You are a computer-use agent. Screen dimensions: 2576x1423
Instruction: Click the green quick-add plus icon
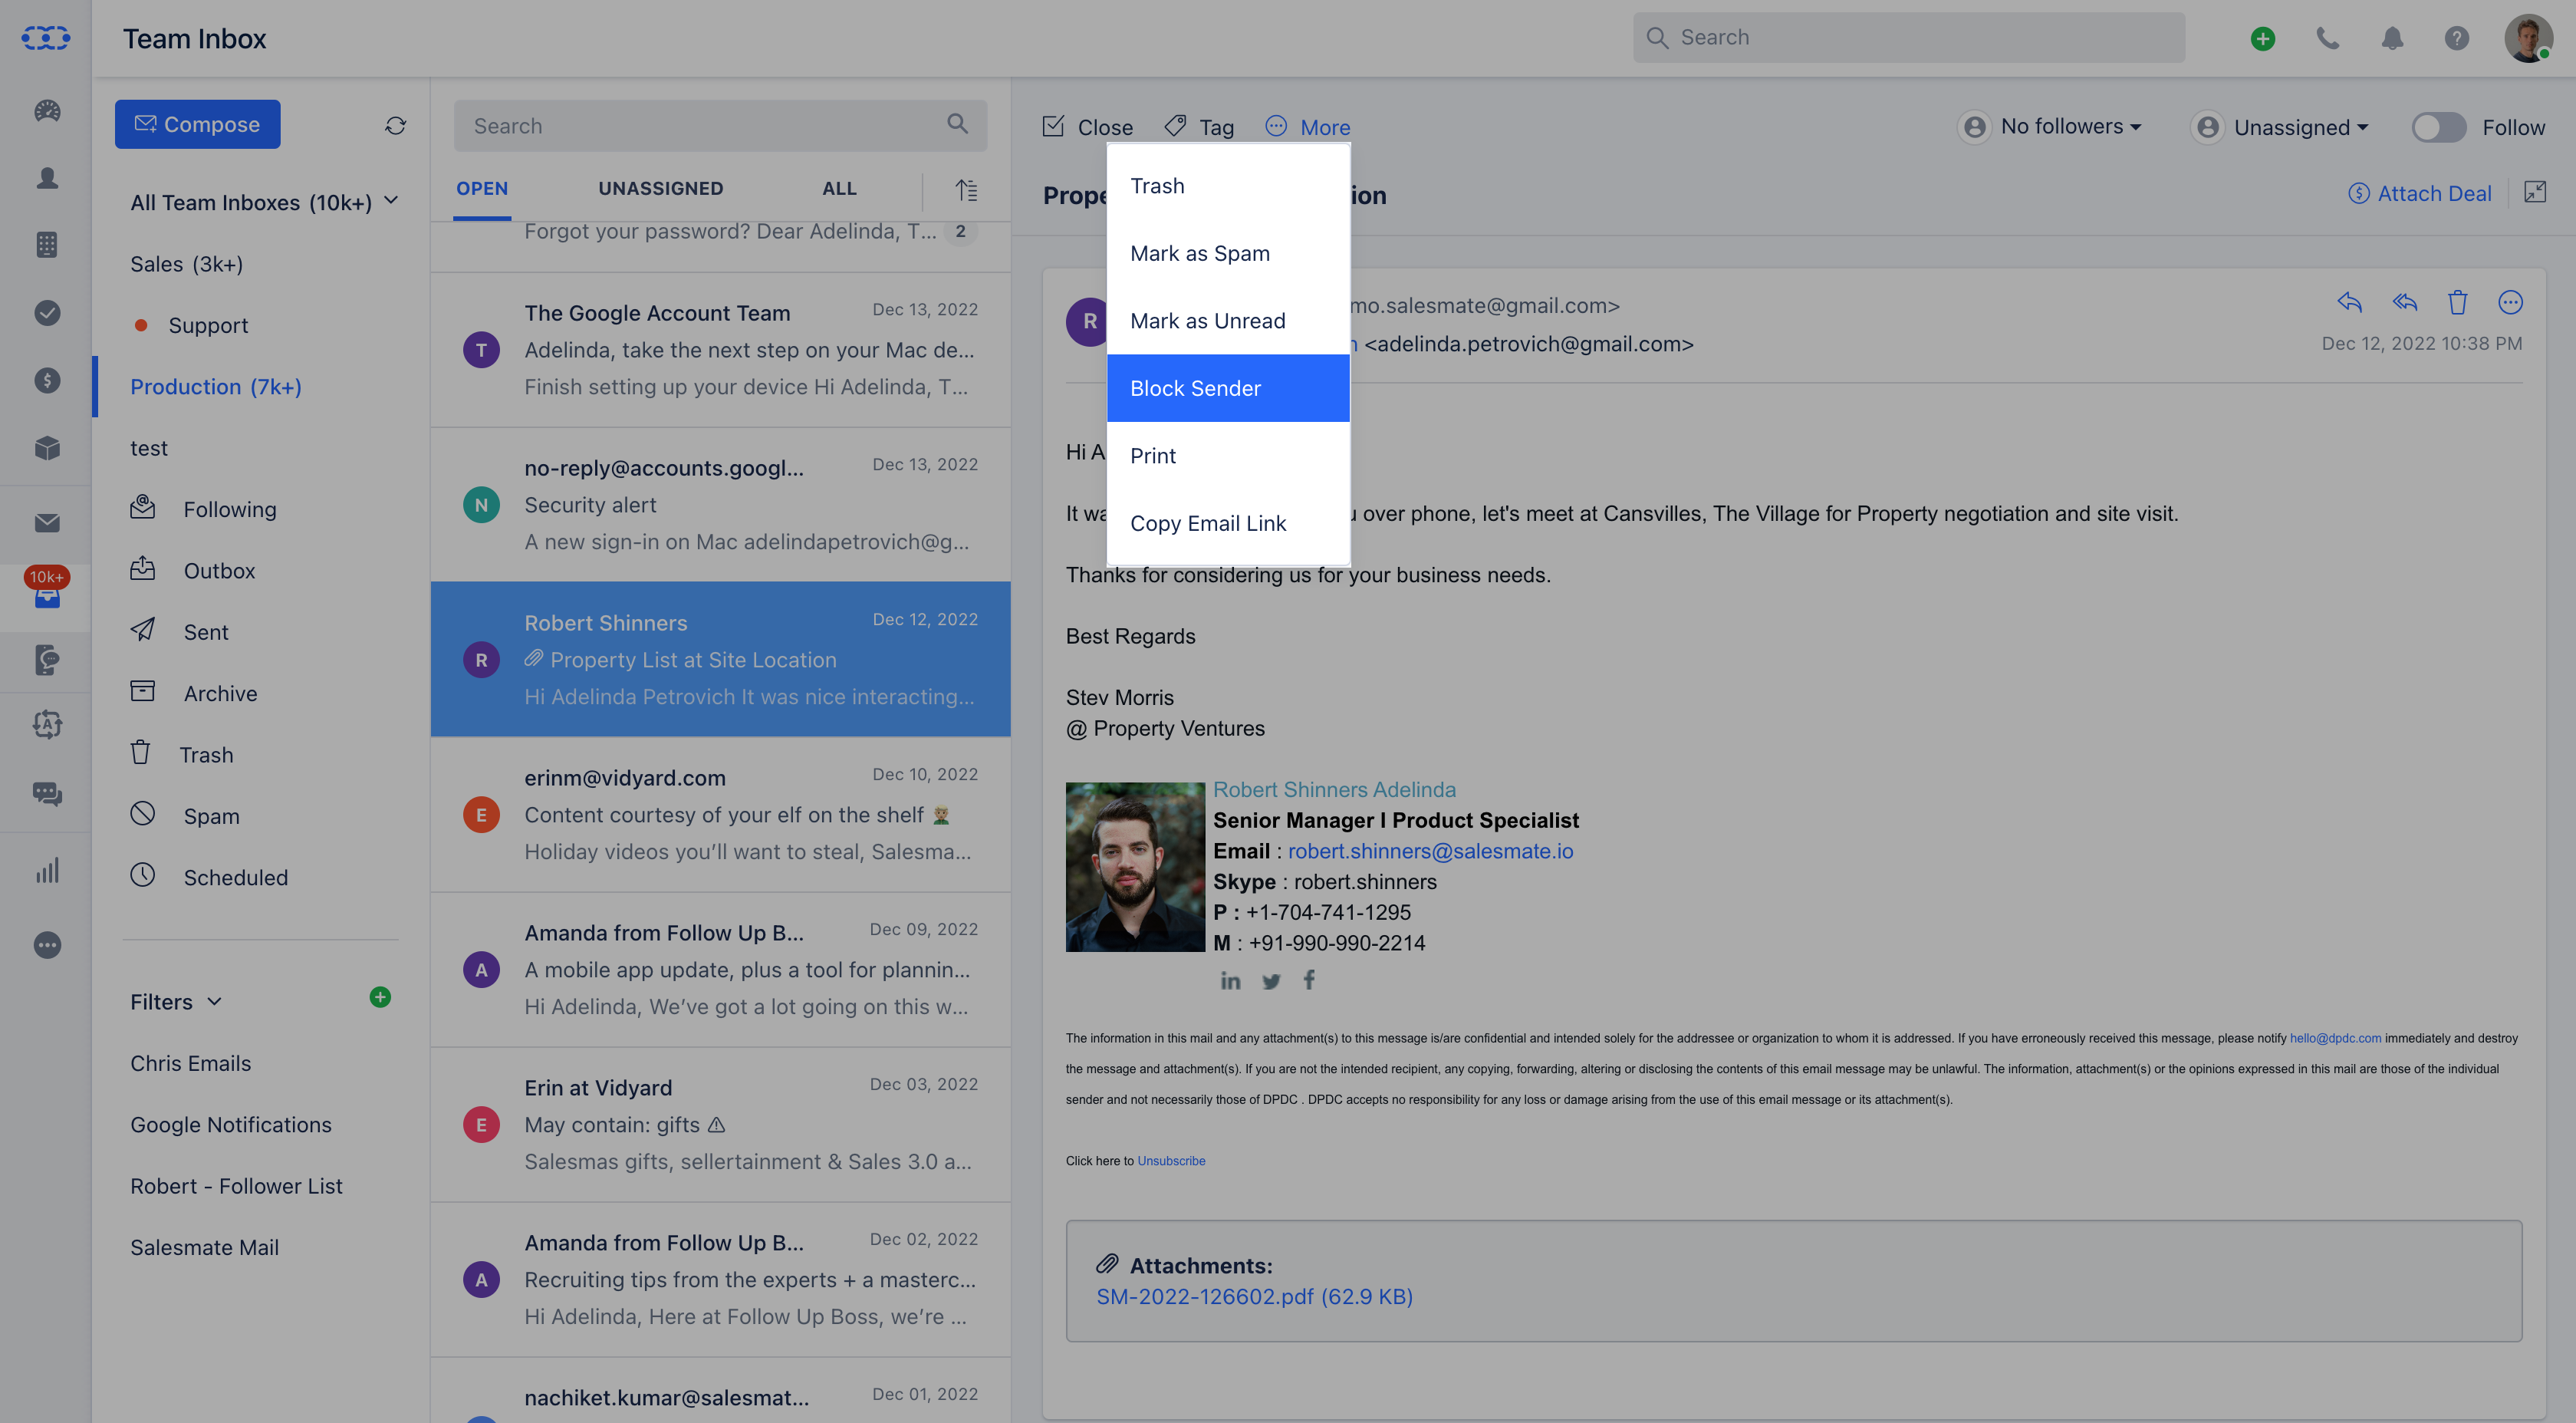point(2263,38)
